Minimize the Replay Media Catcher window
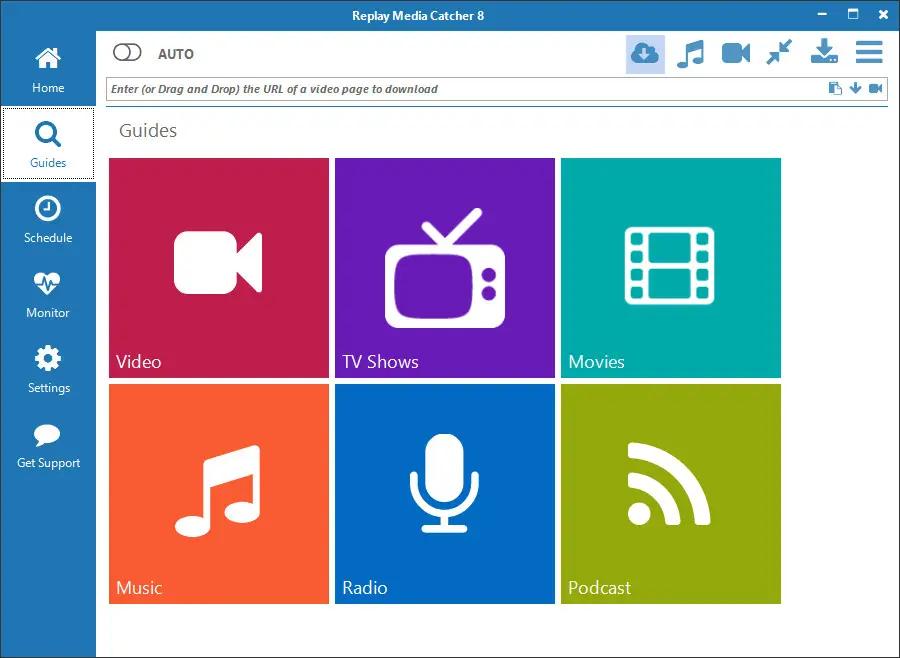Viewport: 900px width, 658px height. [x=822, y=14]
